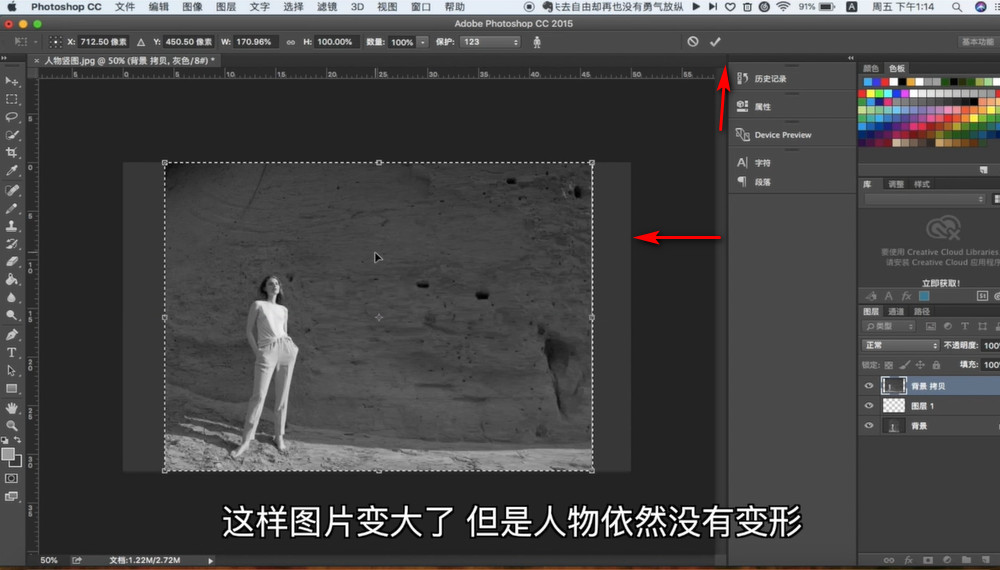Select the Dodge tool
The image size is (1000, 570).
[11, 315]
